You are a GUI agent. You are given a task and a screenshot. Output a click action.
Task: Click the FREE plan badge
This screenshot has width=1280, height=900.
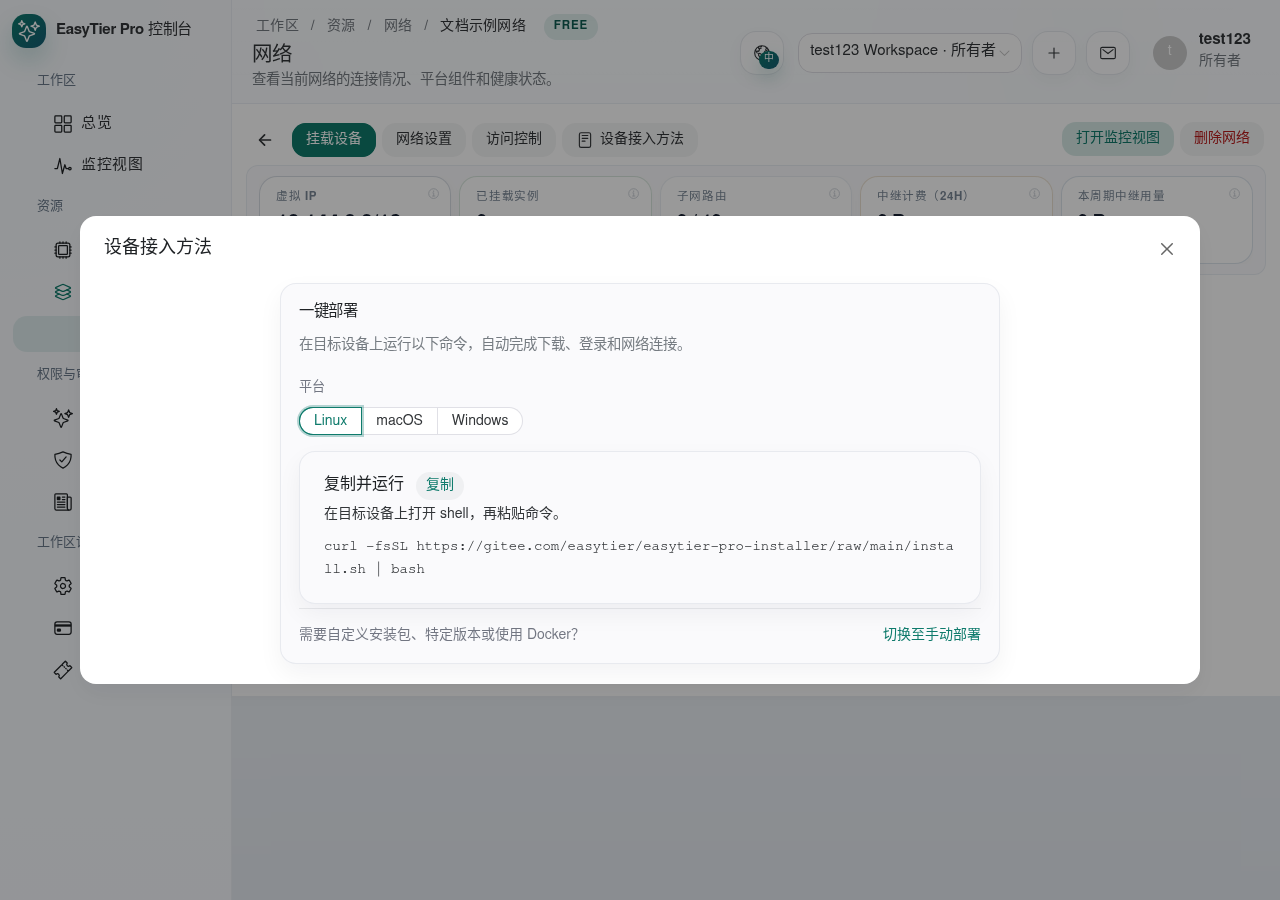[x=571, y=26]
